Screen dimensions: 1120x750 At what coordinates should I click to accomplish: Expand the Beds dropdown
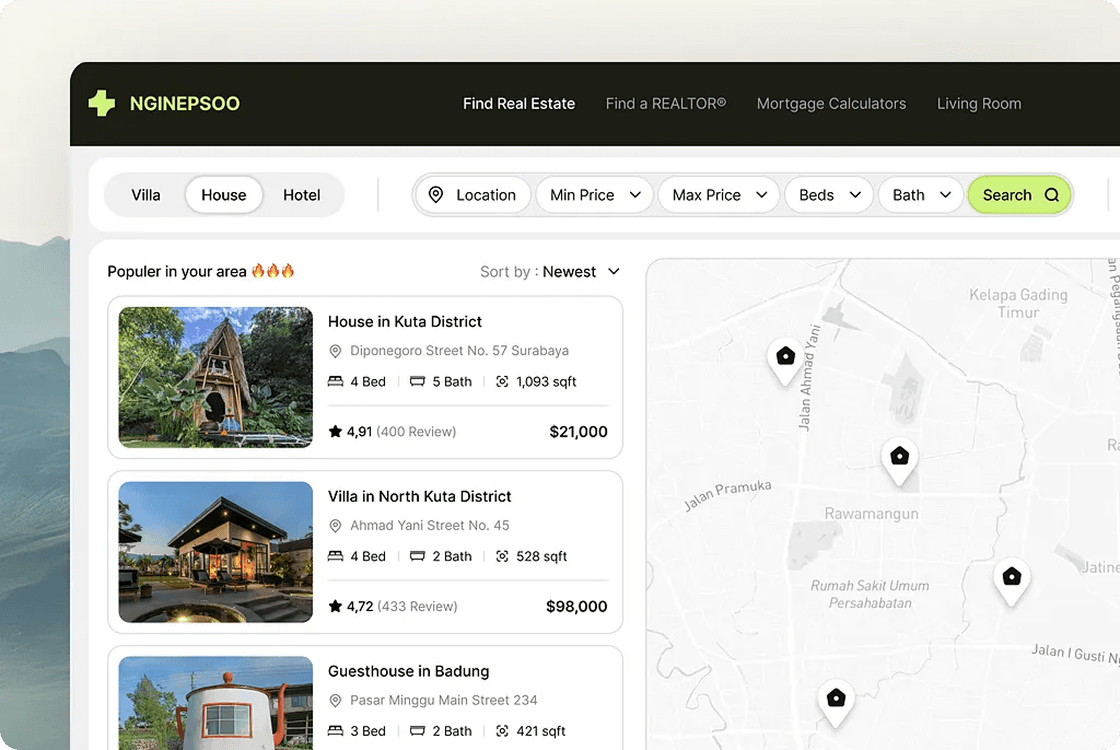point(829,195)
